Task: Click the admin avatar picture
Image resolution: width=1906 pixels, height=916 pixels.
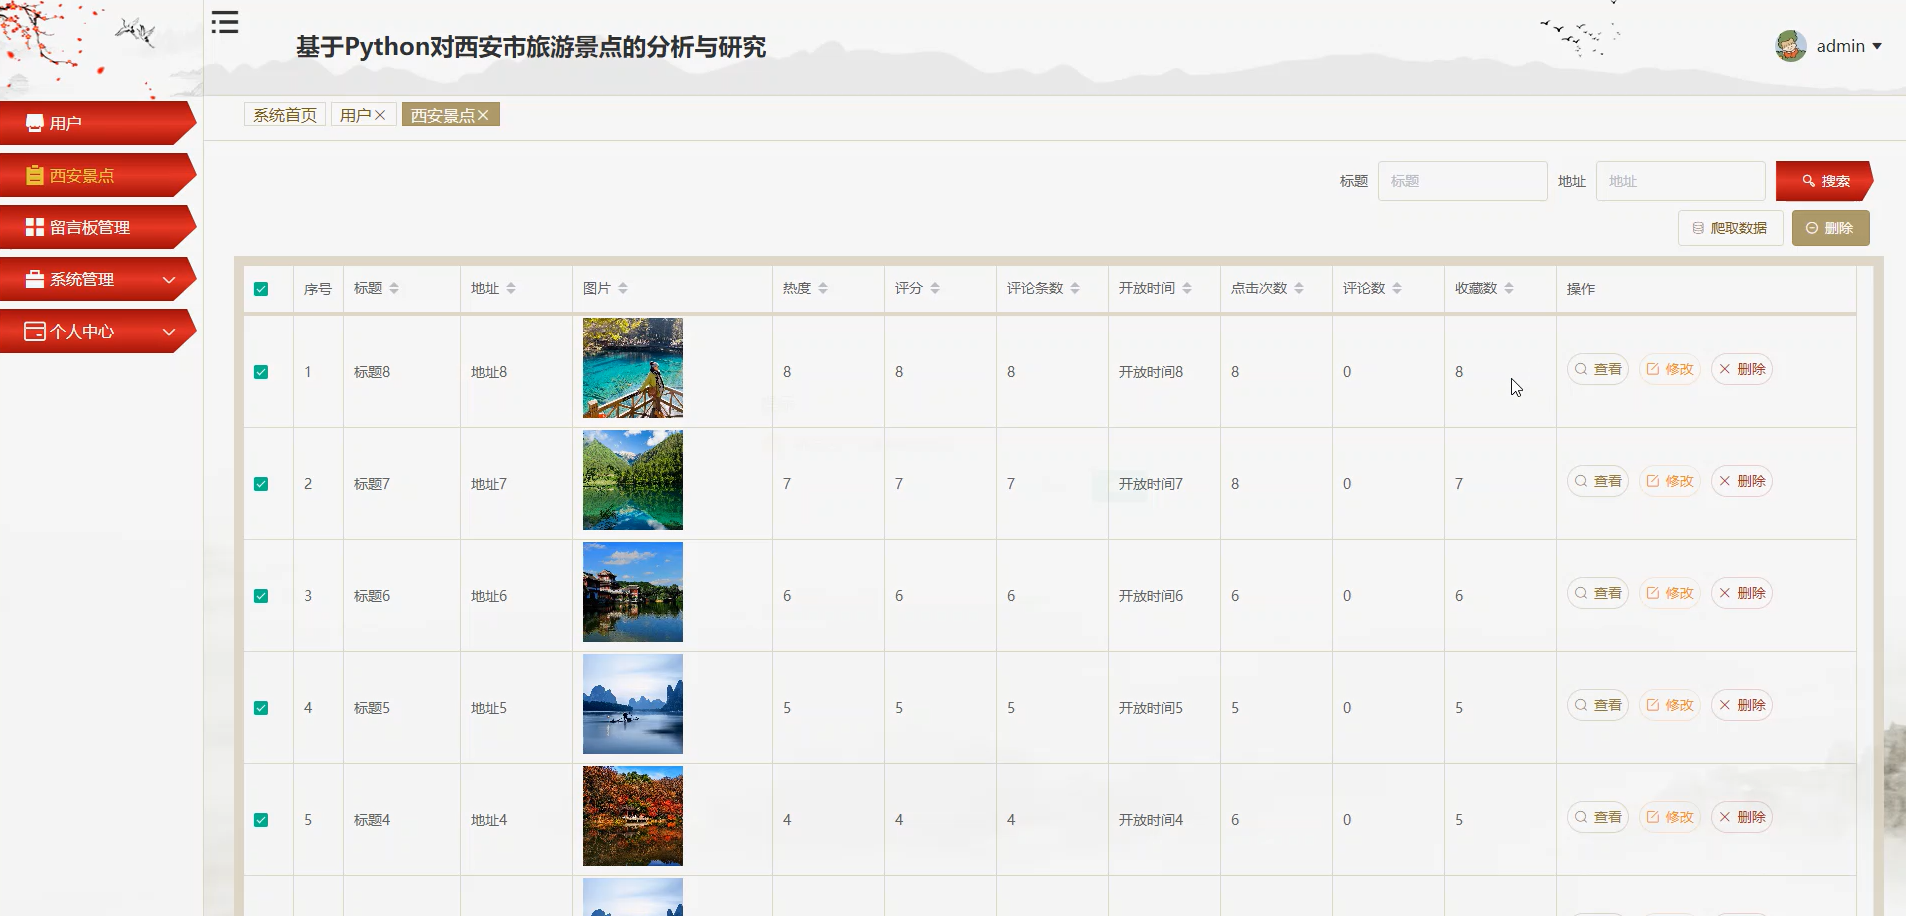Action: click(1790, 46)
